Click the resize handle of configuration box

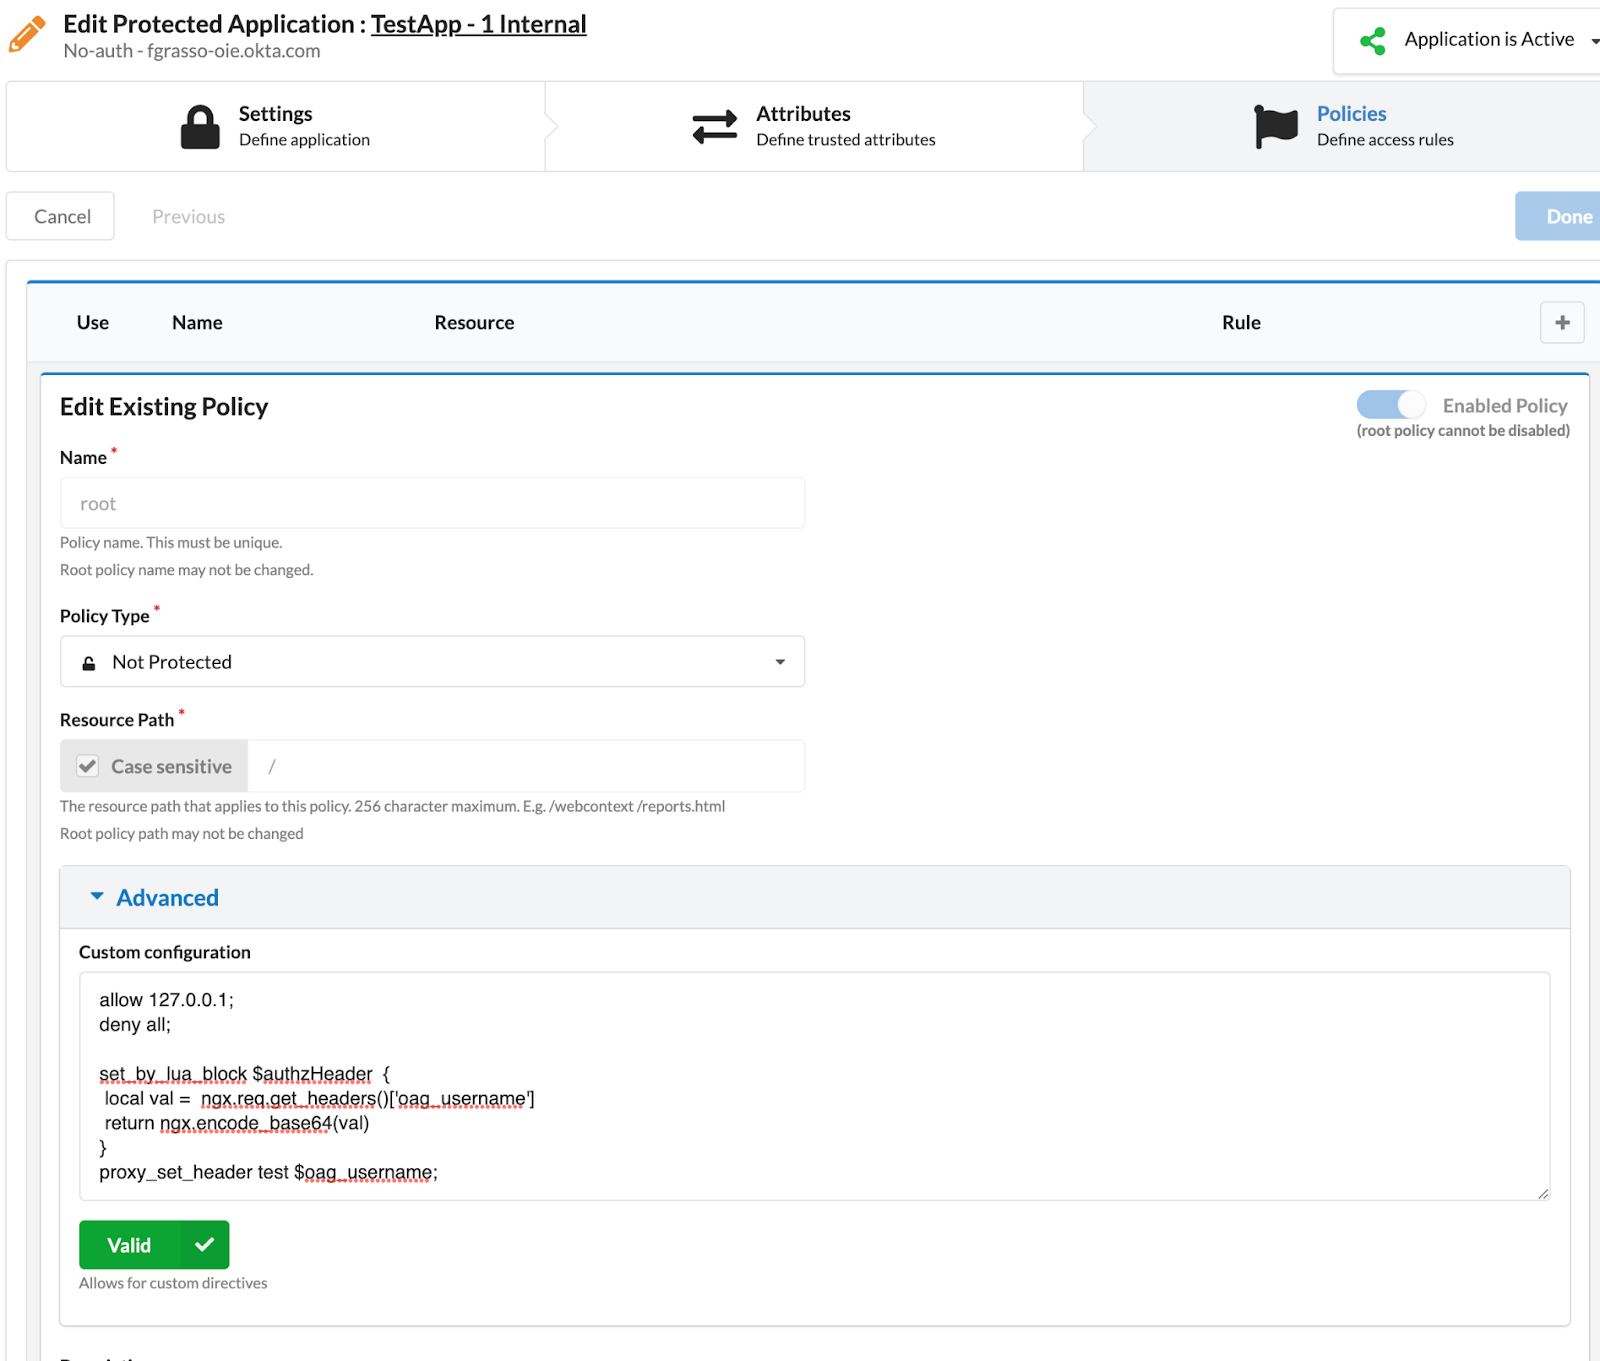click(1543, 1193)
